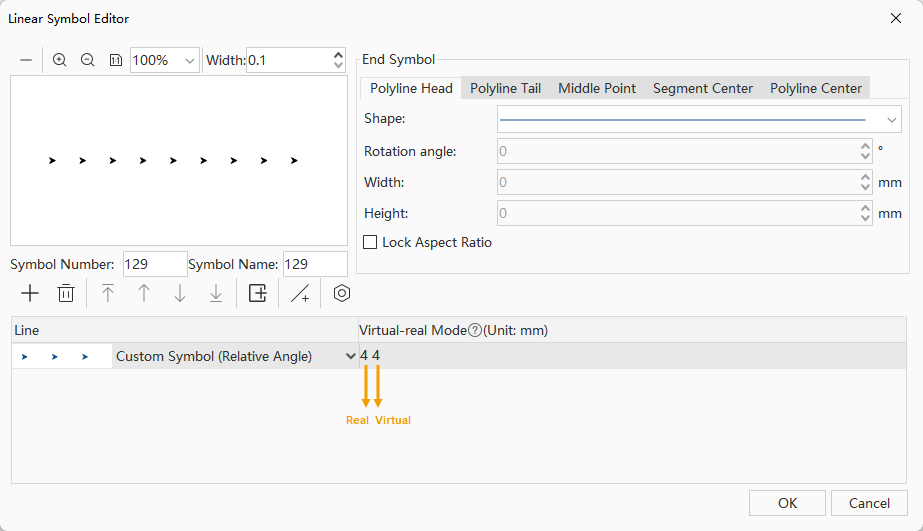The width and height of the screenshot is (923, 531).
Task: Delete line using the trash icon
Action: coord(66,293)
